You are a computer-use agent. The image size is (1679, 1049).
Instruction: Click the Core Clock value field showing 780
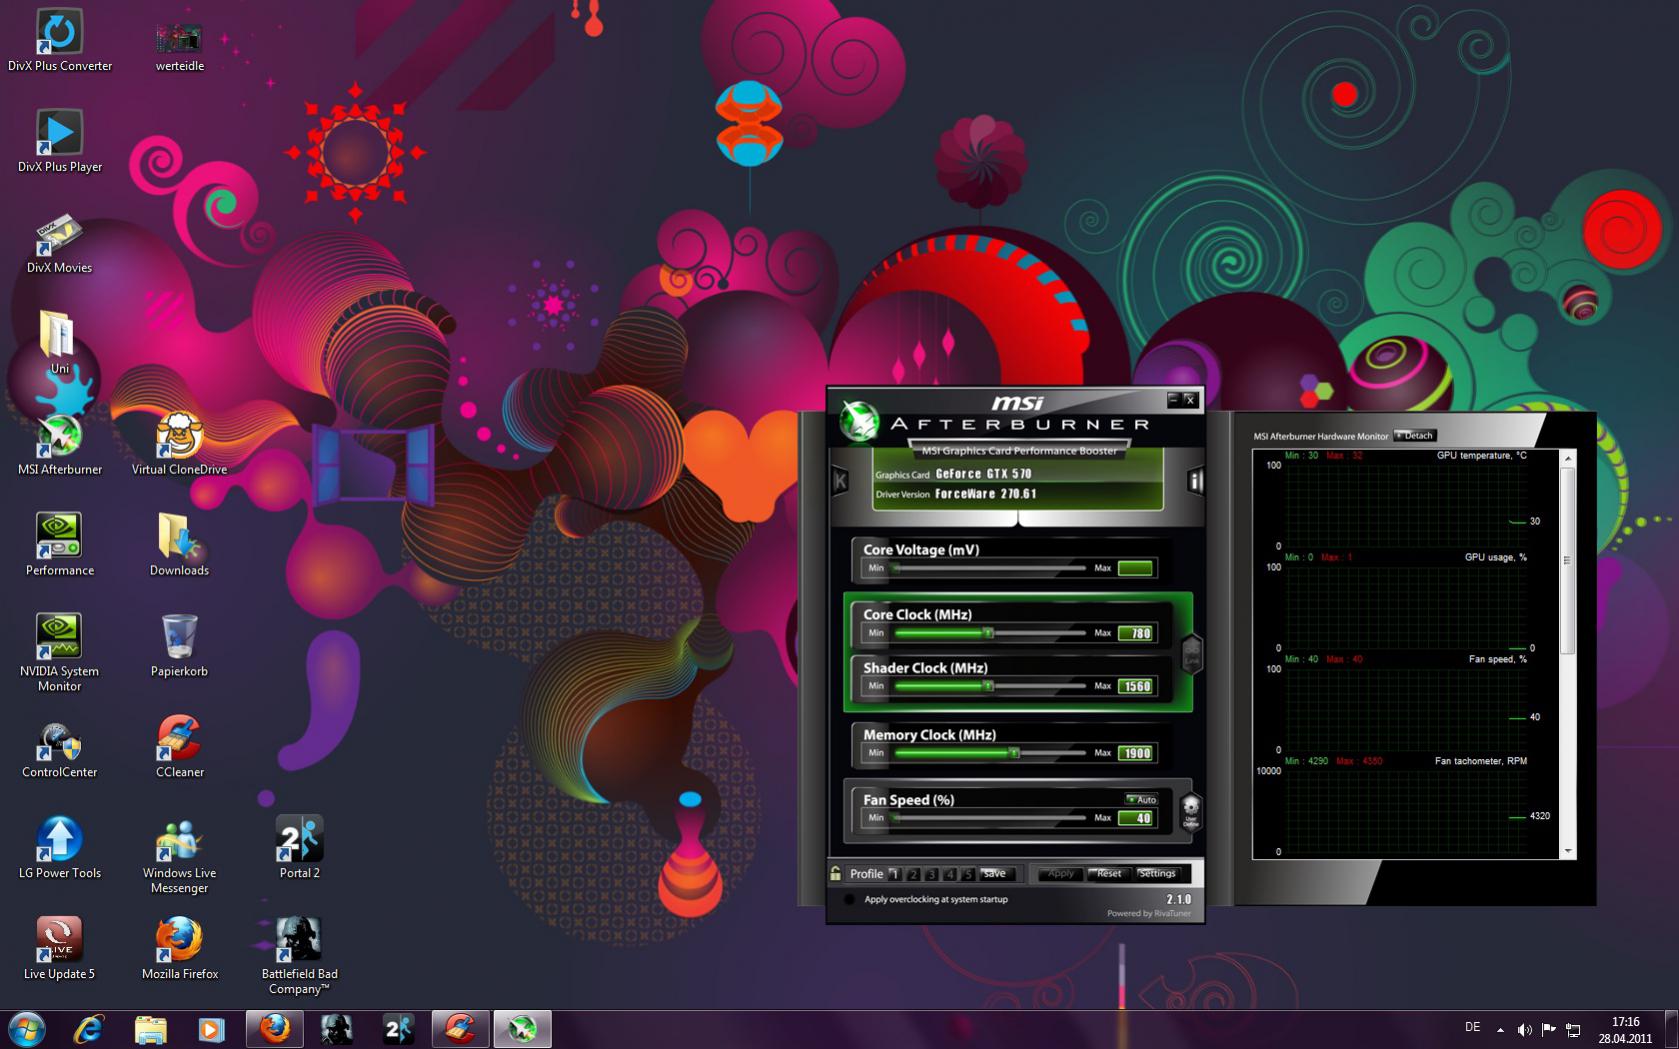[x=1136, y=633]
